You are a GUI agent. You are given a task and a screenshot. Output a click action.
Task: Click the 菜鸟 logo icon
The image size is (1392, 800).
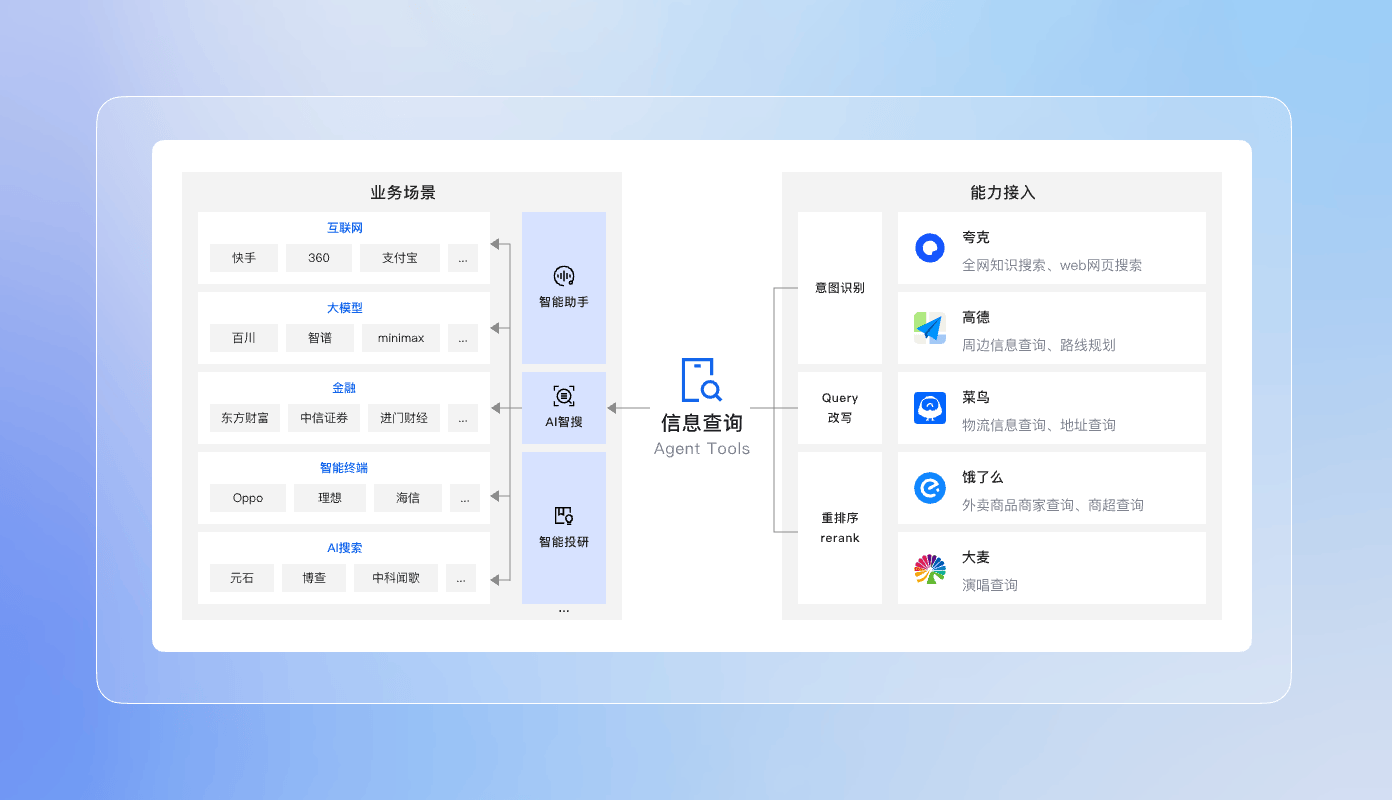click(x=930, y=408)
